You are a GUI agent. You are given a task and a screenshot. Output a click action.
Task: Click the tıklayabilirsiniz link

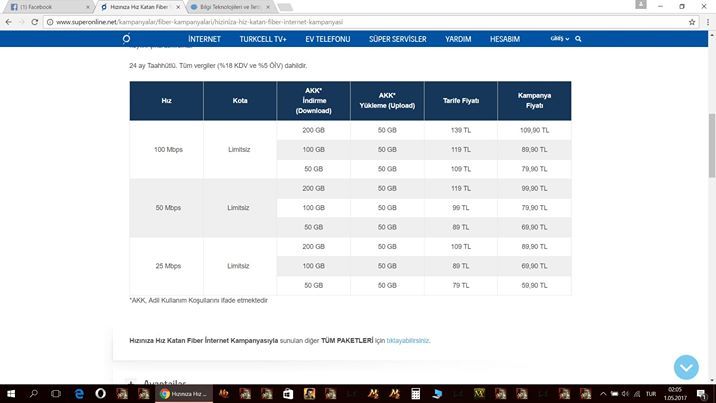tap(408, 340)
